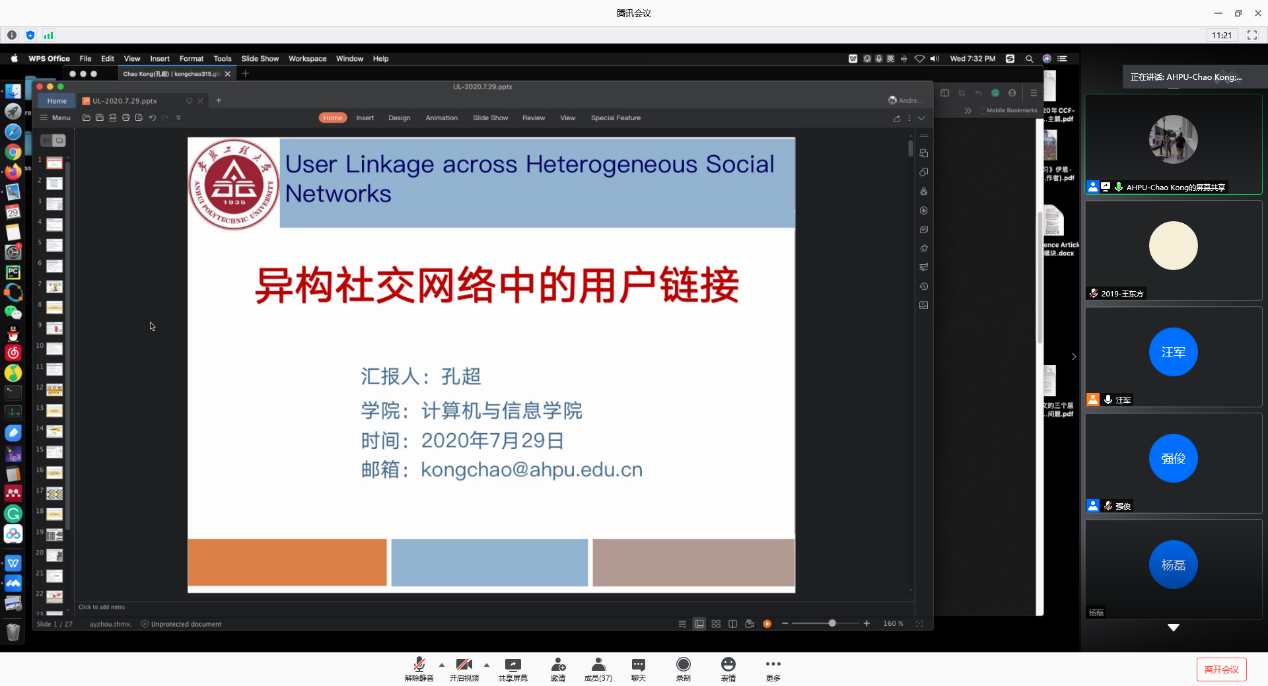Open the emoji reactions icon
Image resolution: width=1268 pixels, height=686 pixels.
(728, 666)
